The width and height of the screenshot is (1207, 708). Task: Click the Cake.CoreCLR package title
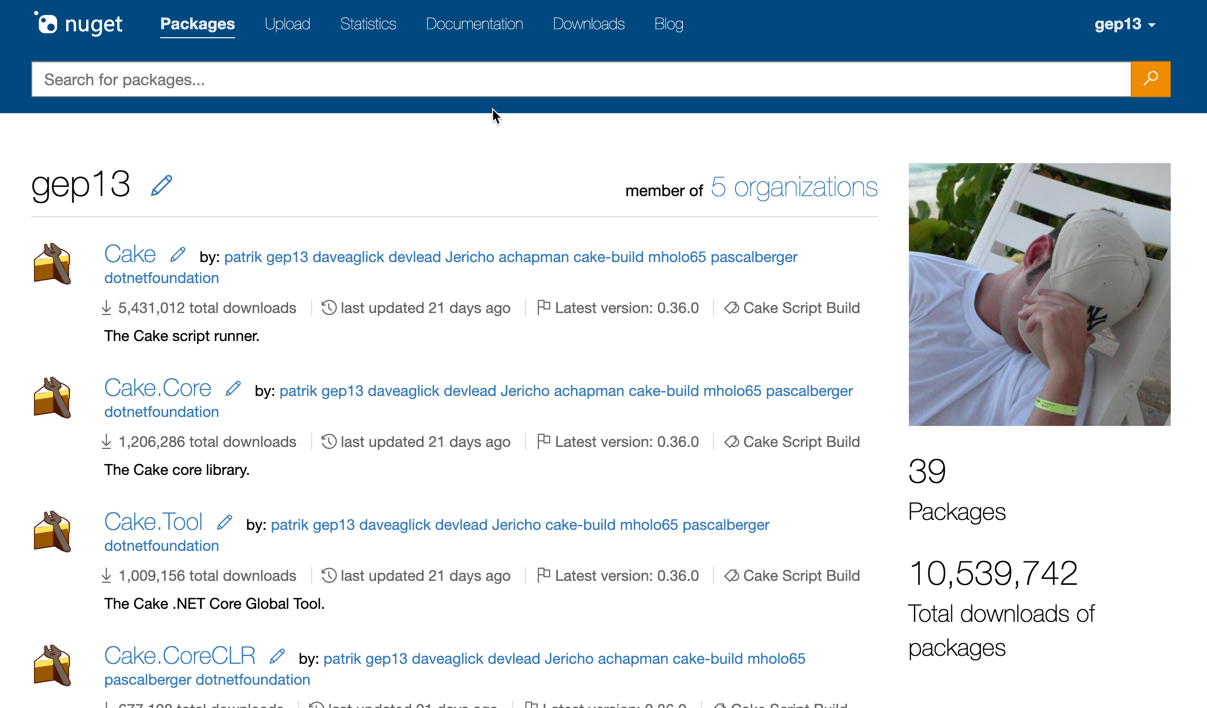179,656
